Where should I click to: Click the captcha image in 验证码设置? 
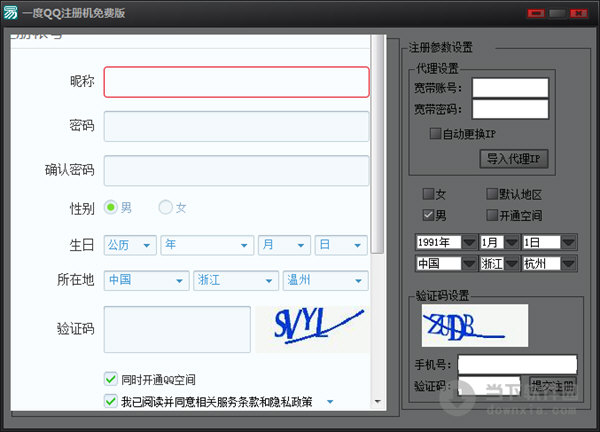click(475, 326)
